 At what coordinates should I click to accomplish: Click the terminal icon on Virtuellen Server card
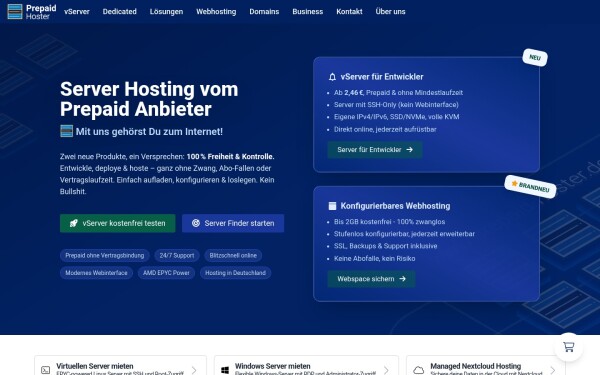coord(46,370)
